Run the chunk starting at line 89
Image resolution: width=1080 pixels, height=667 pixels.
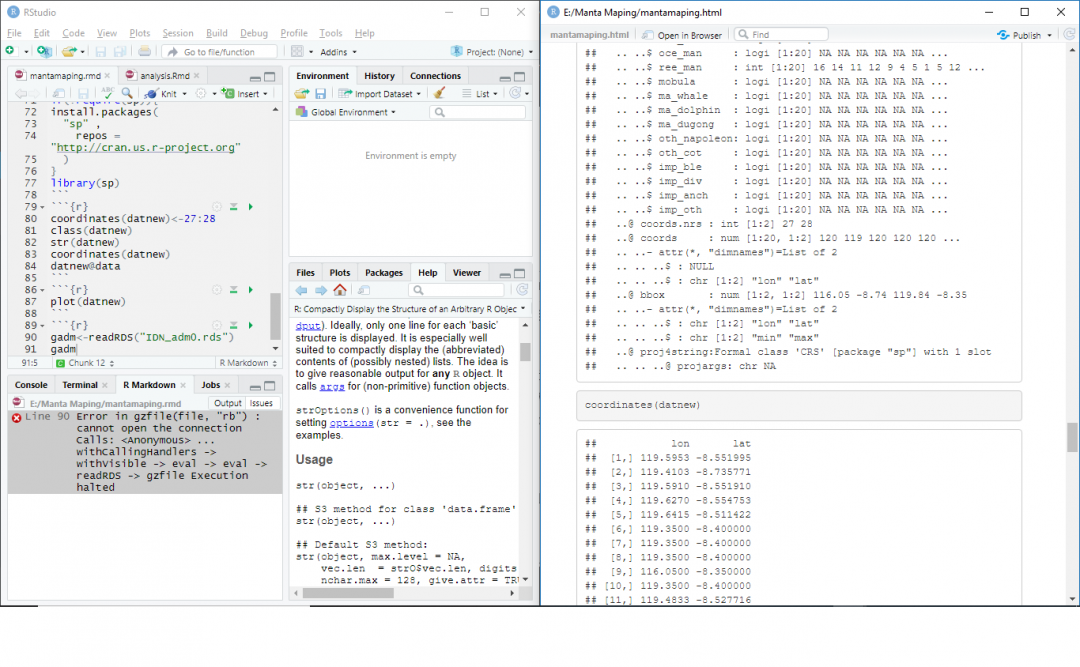point(251,325)
